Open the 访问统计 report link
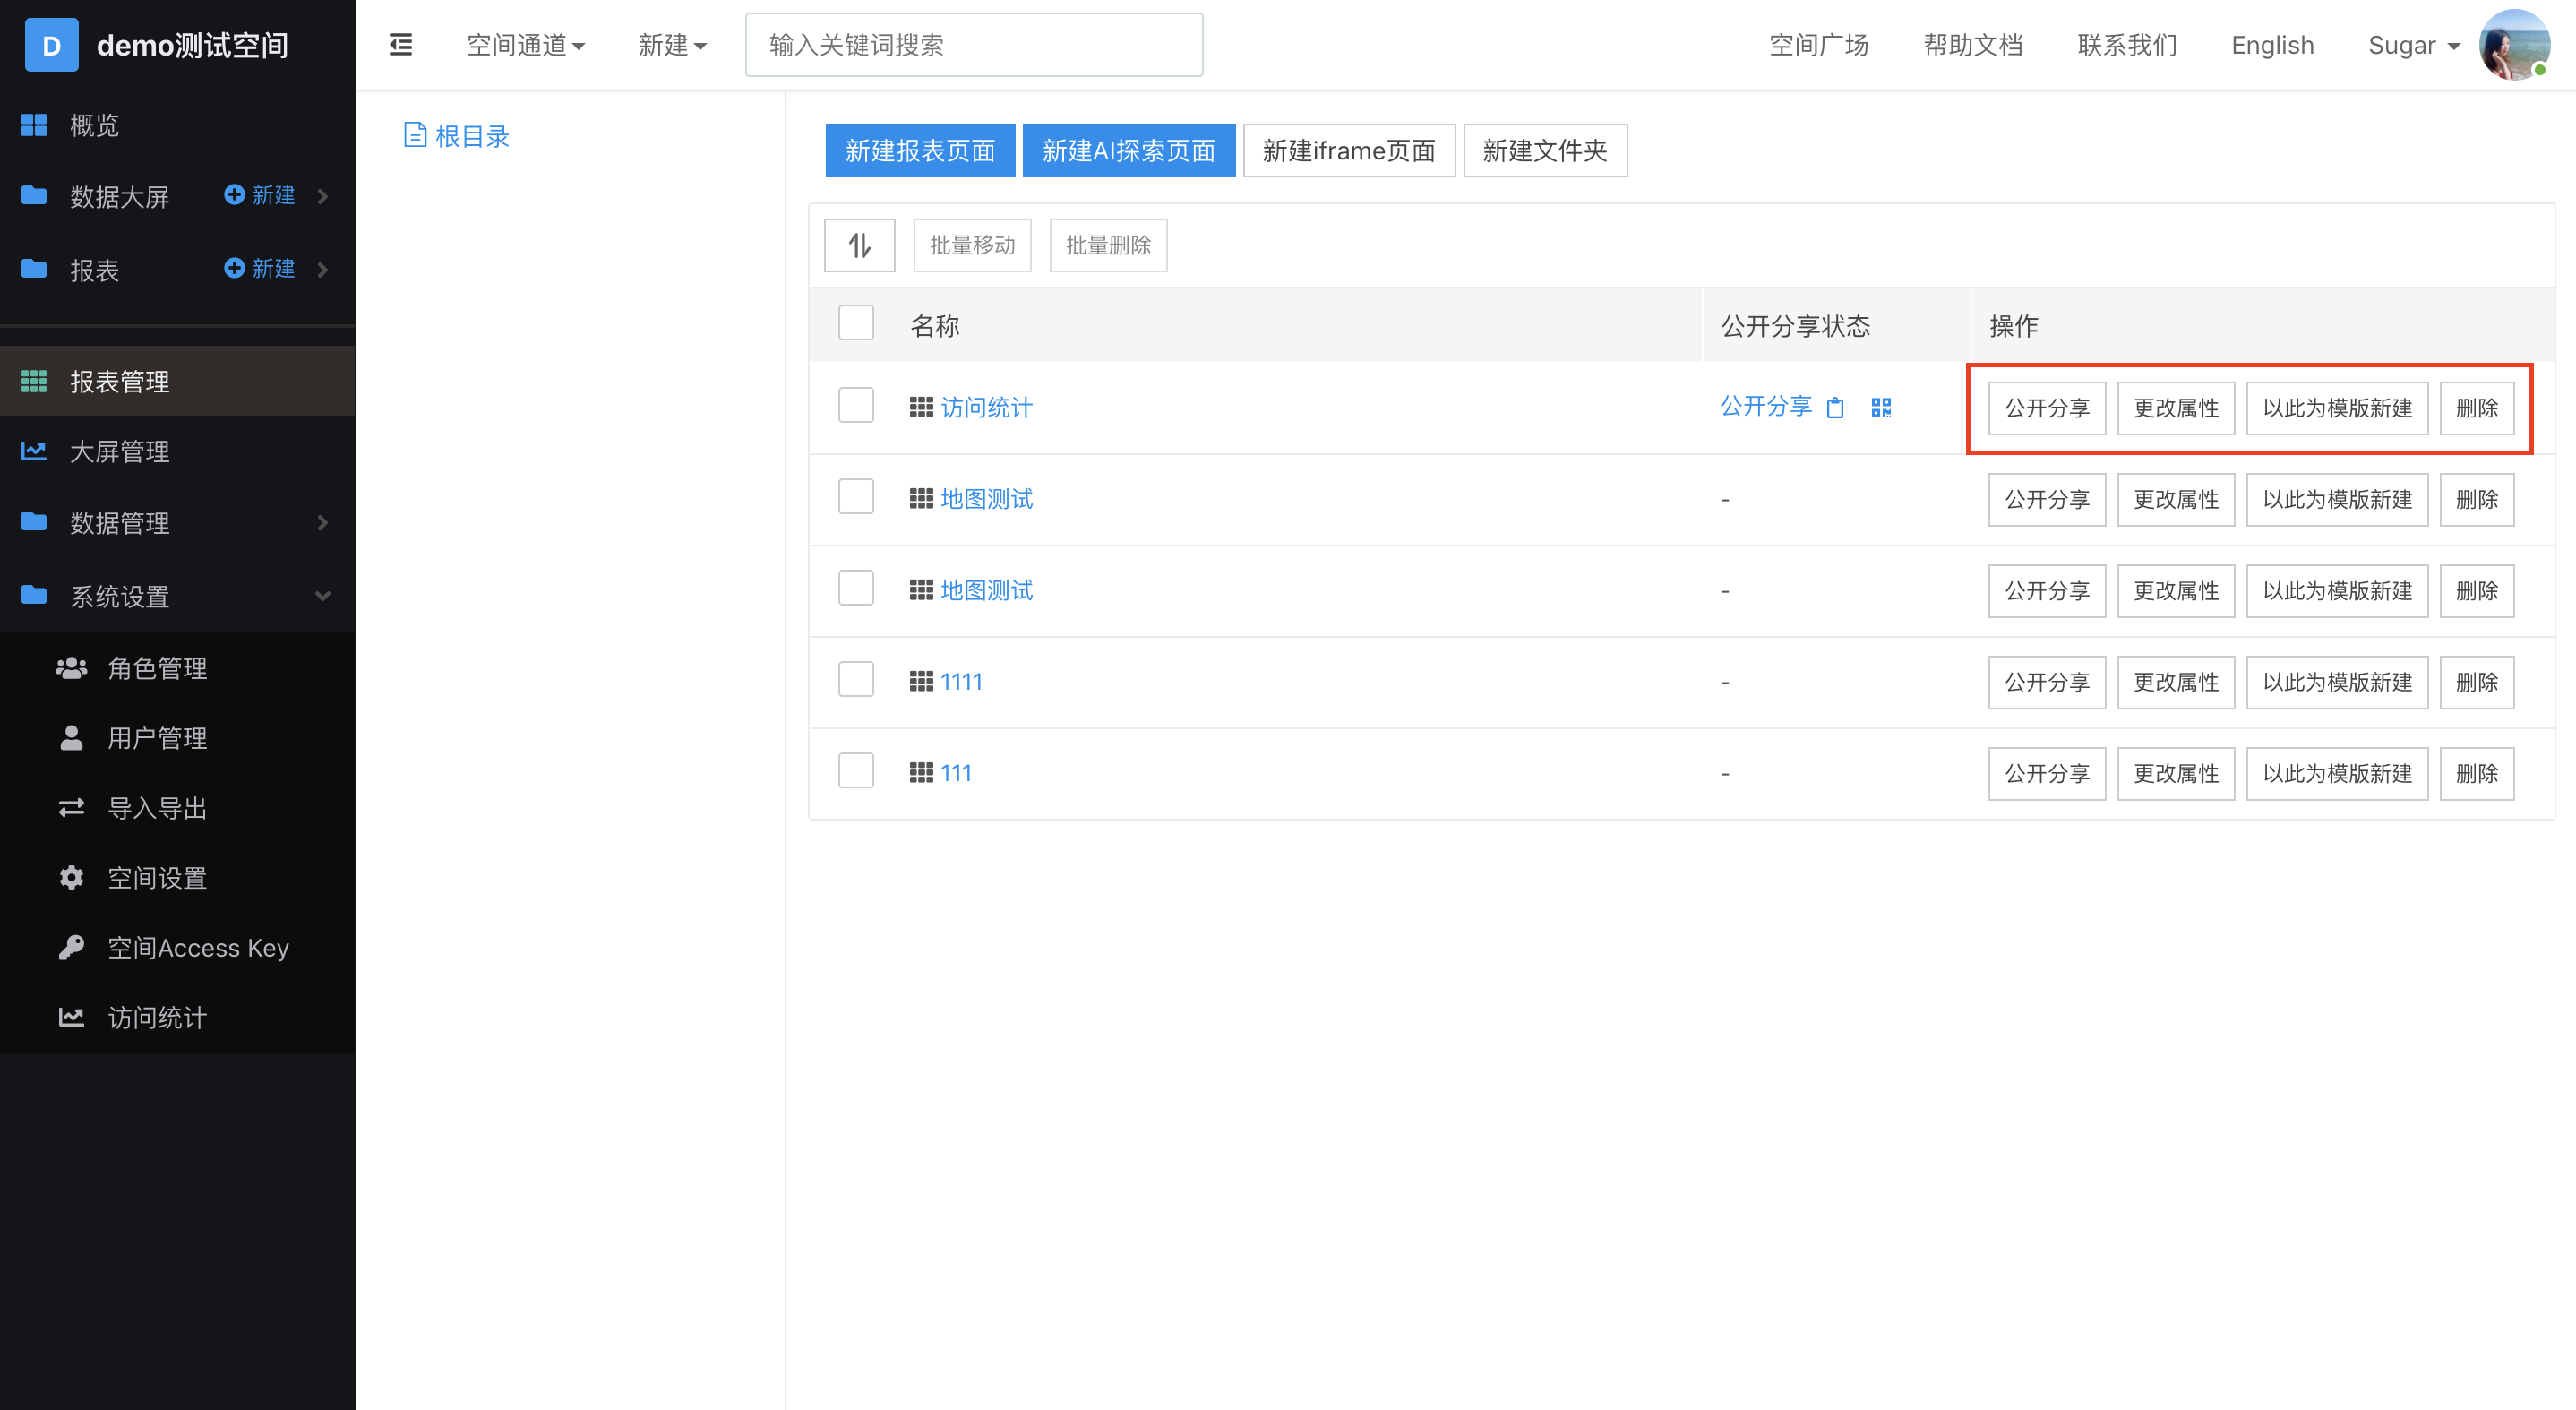 (x=986, y=407)
